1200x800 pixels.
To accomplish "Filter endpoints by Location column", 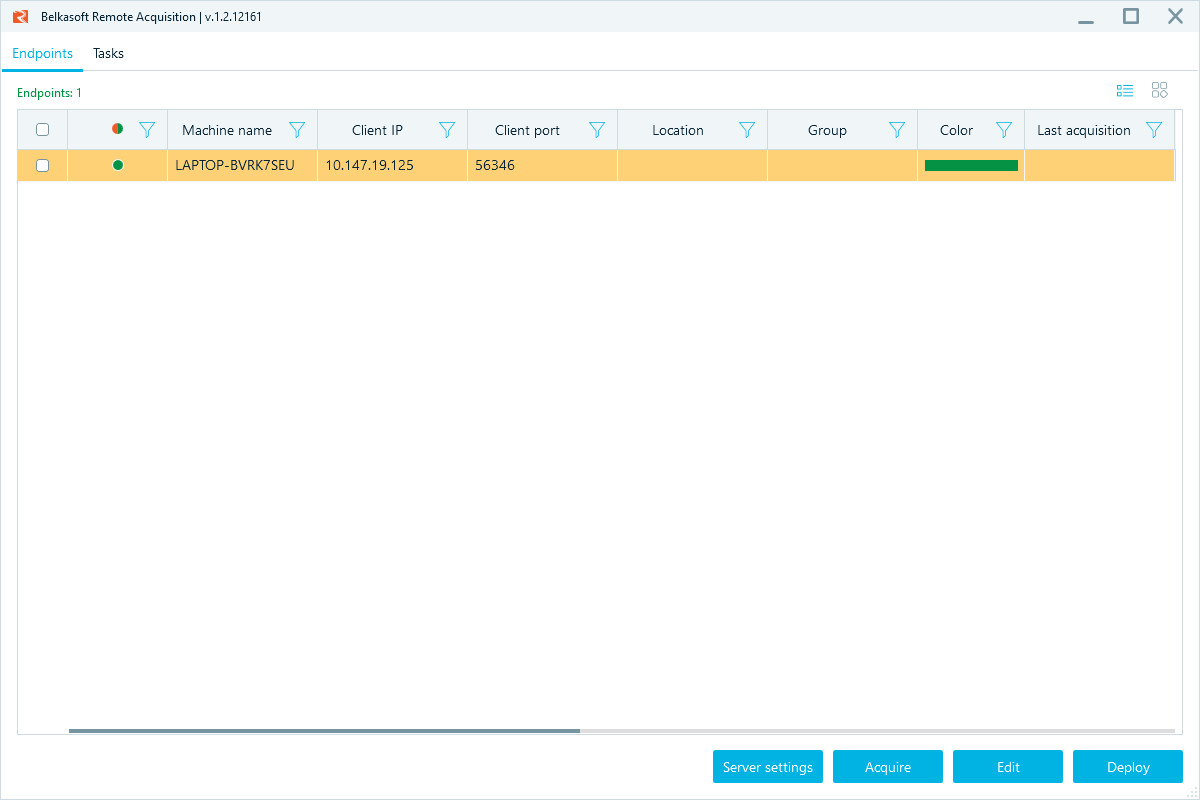I will [747, 130].
